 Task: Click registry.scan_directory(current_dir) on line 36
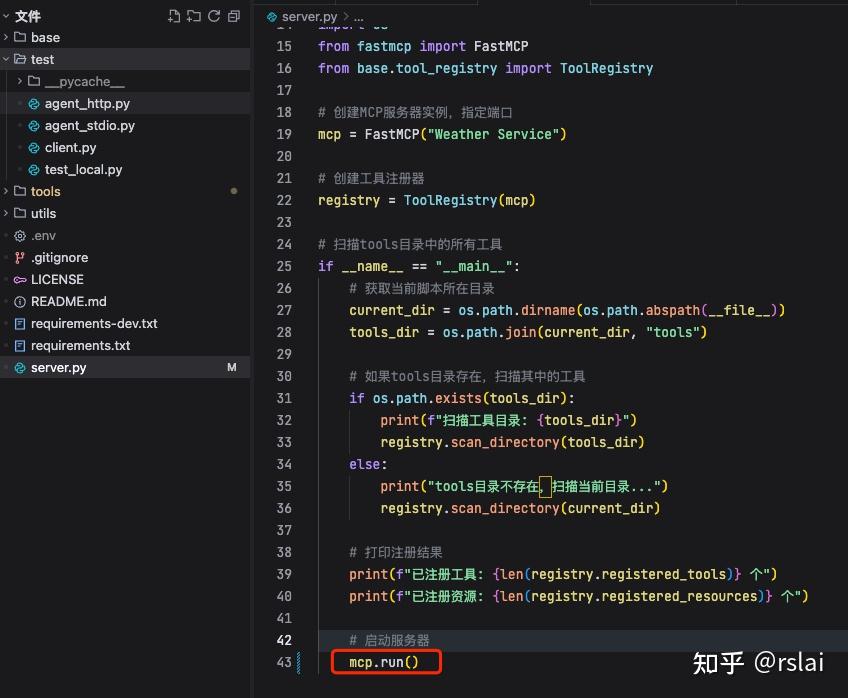(x=520, y=508)
